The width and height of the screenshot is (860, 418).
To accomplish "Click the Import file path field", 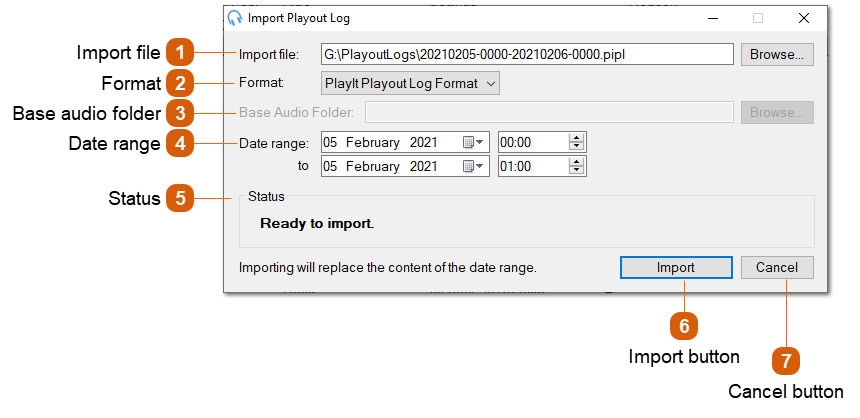I will [527, 54].
